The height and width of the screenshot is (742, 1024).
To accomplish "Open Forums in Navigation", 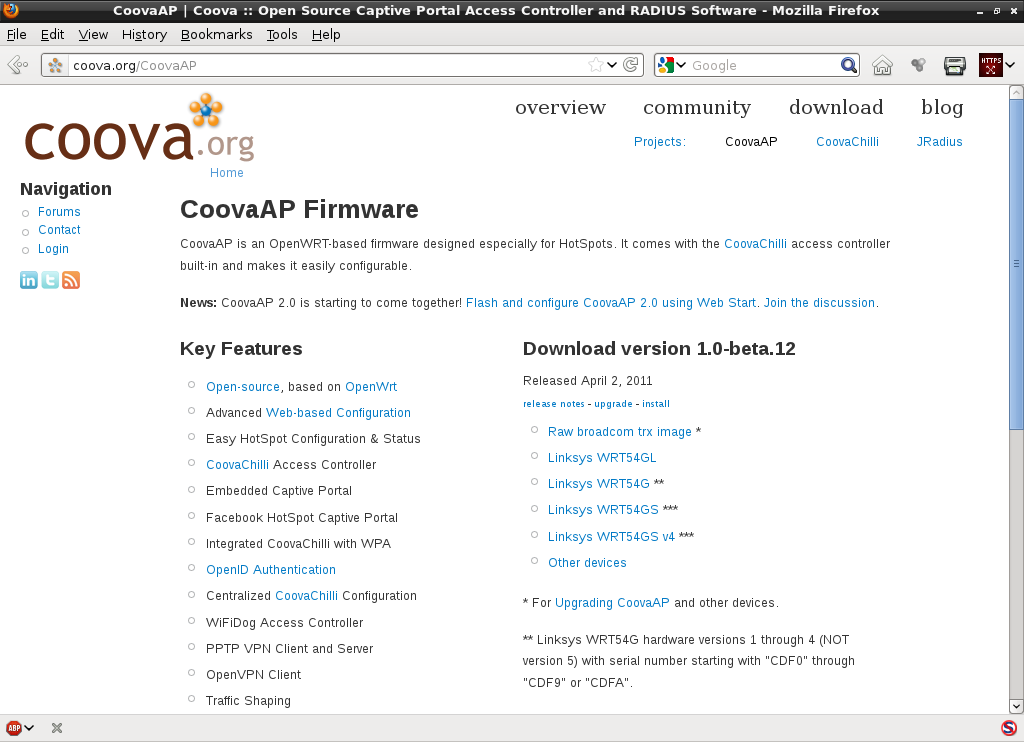I will click(59, 212).
